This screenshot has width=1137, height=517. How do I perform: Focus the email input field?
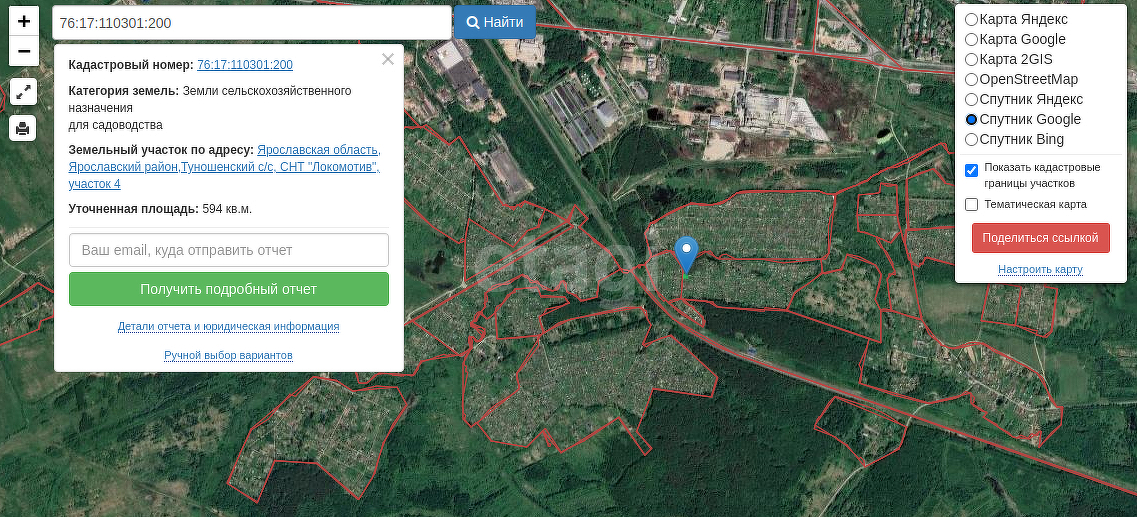(x=228, y=250)
